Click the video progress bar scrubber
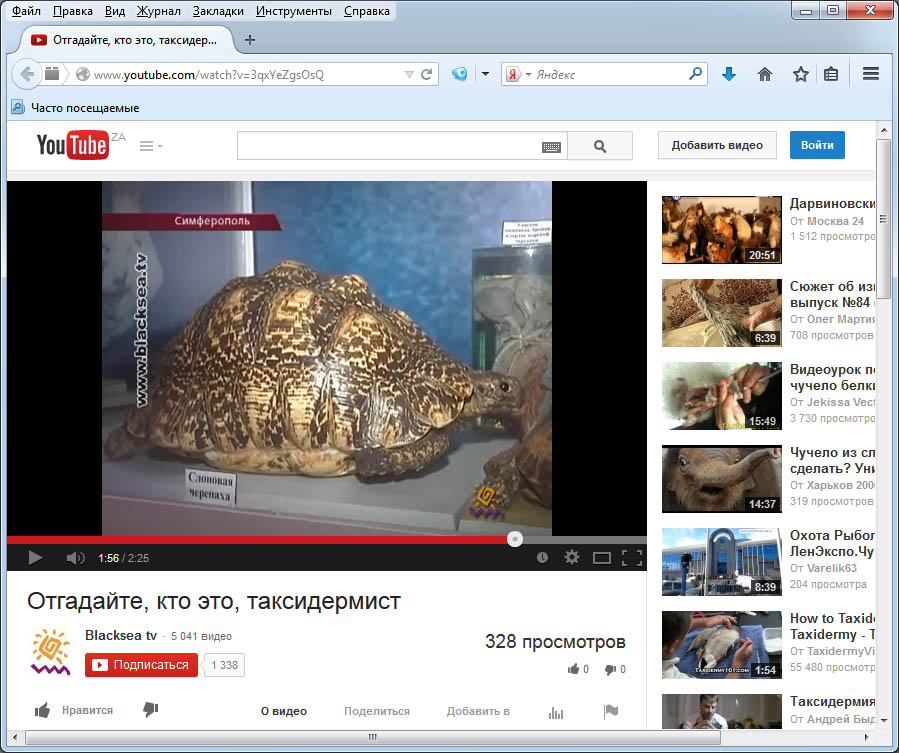 pyautogui.click(x=514, y=539)
